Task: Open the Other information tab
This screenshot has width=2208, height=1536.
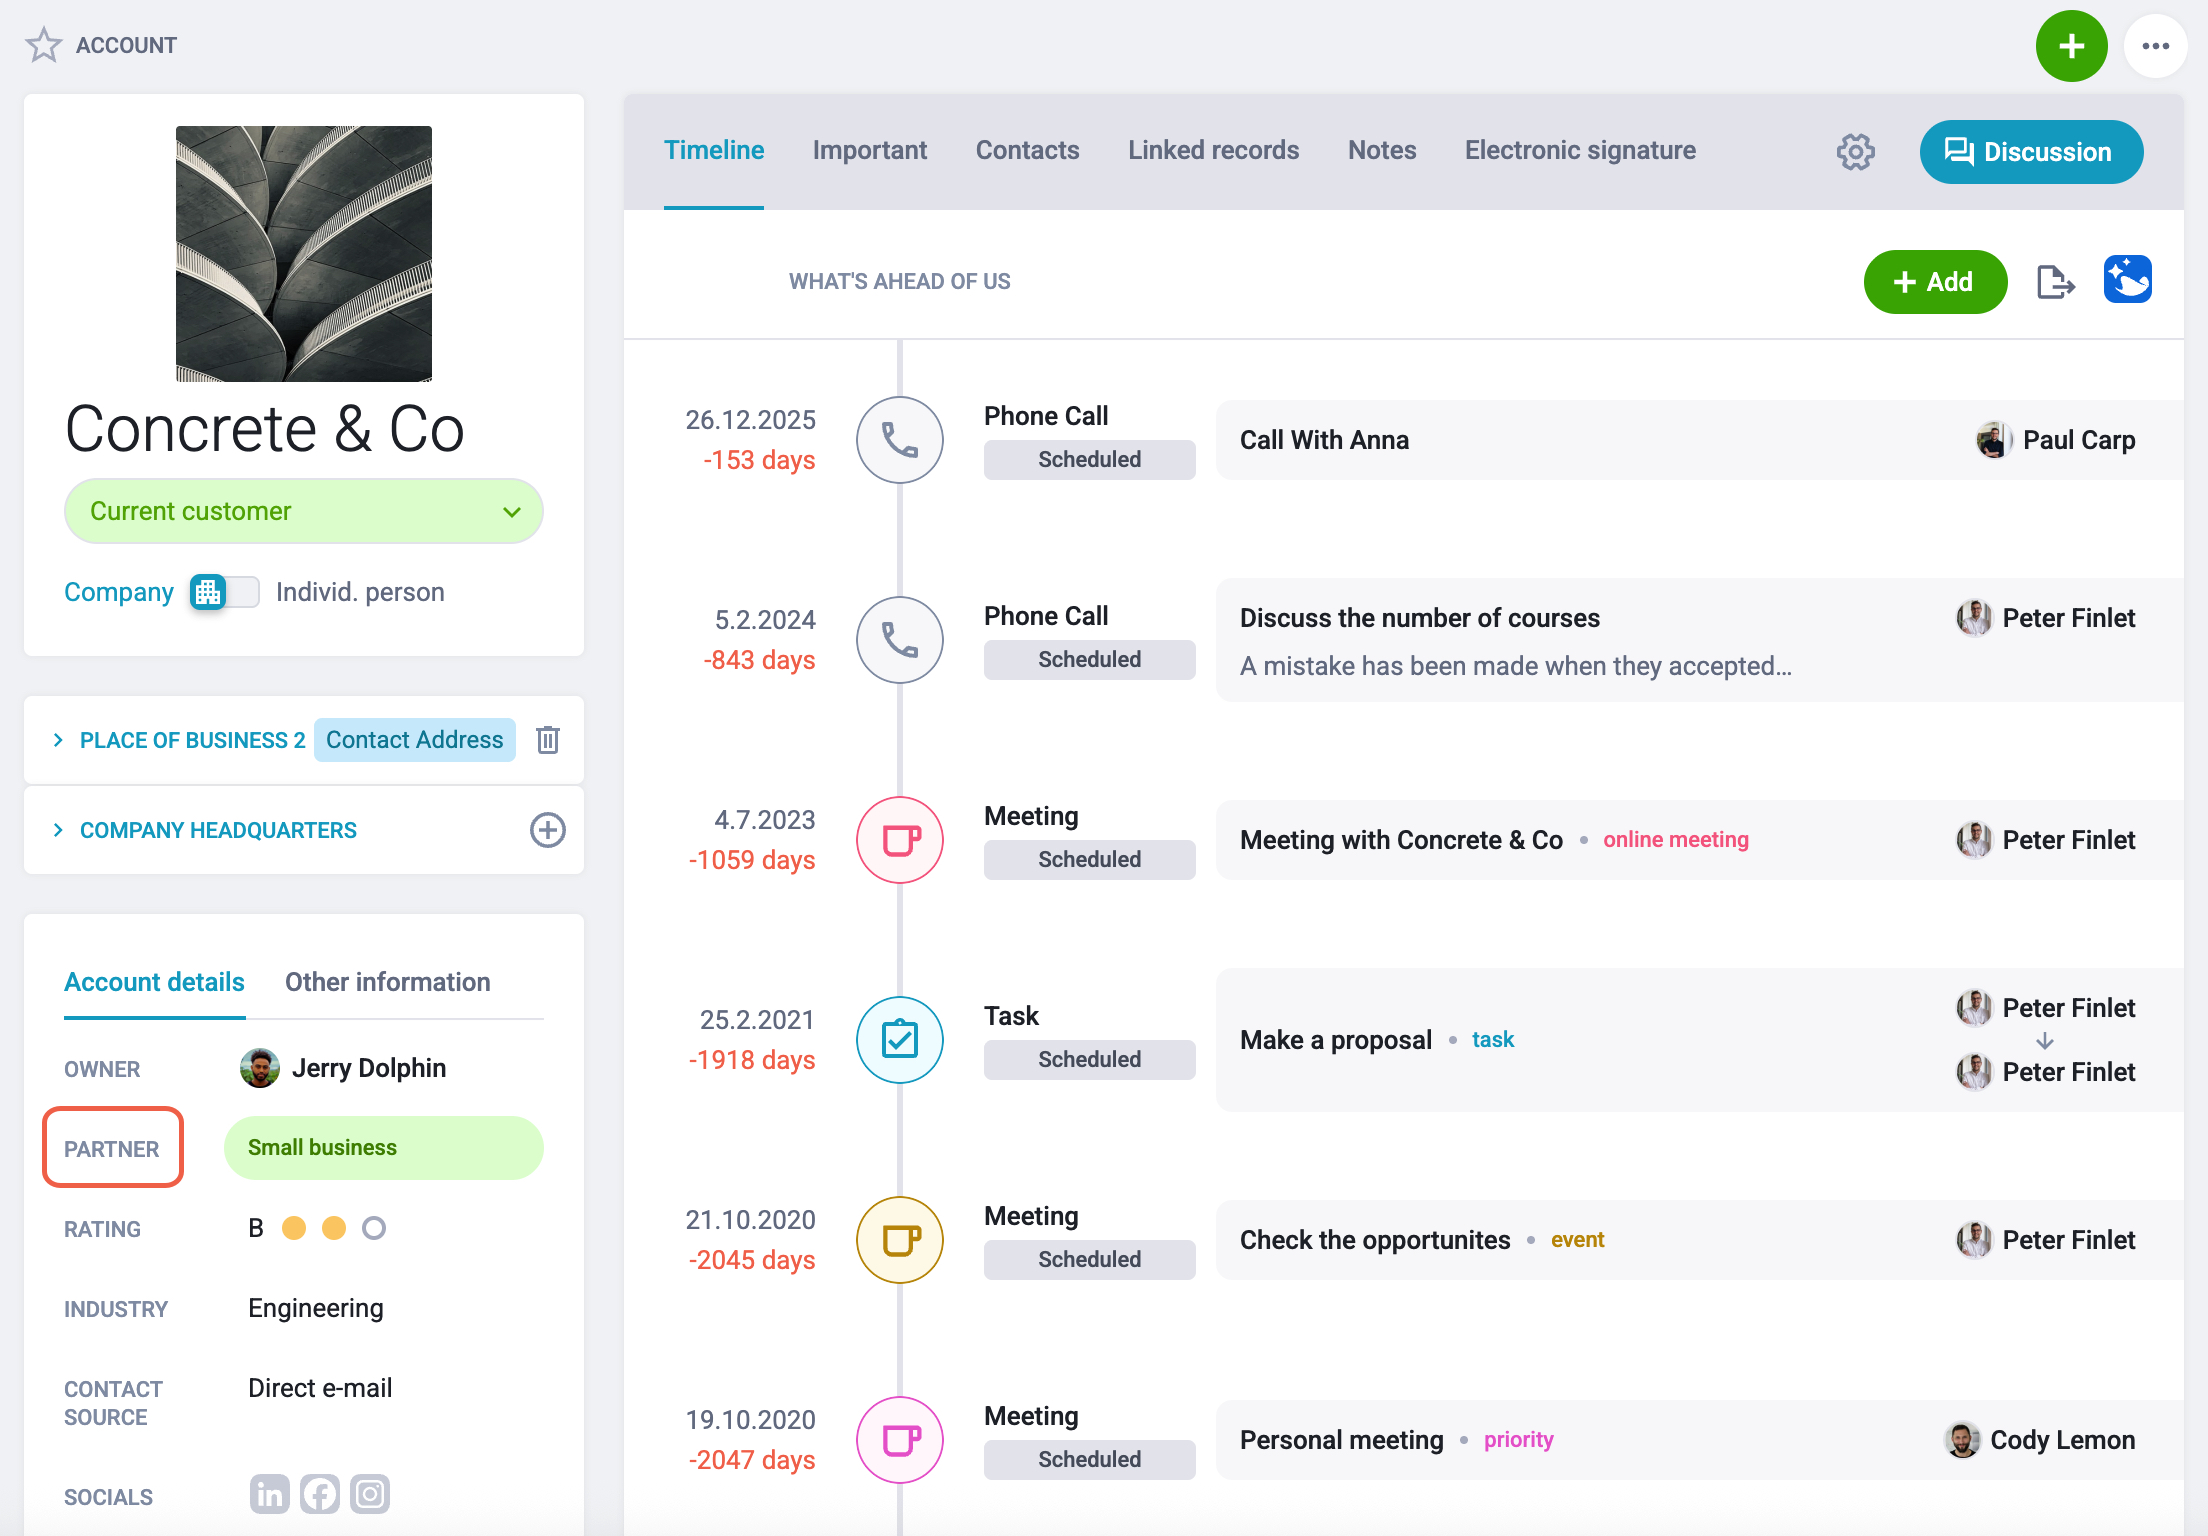Action: click(387, 982)
